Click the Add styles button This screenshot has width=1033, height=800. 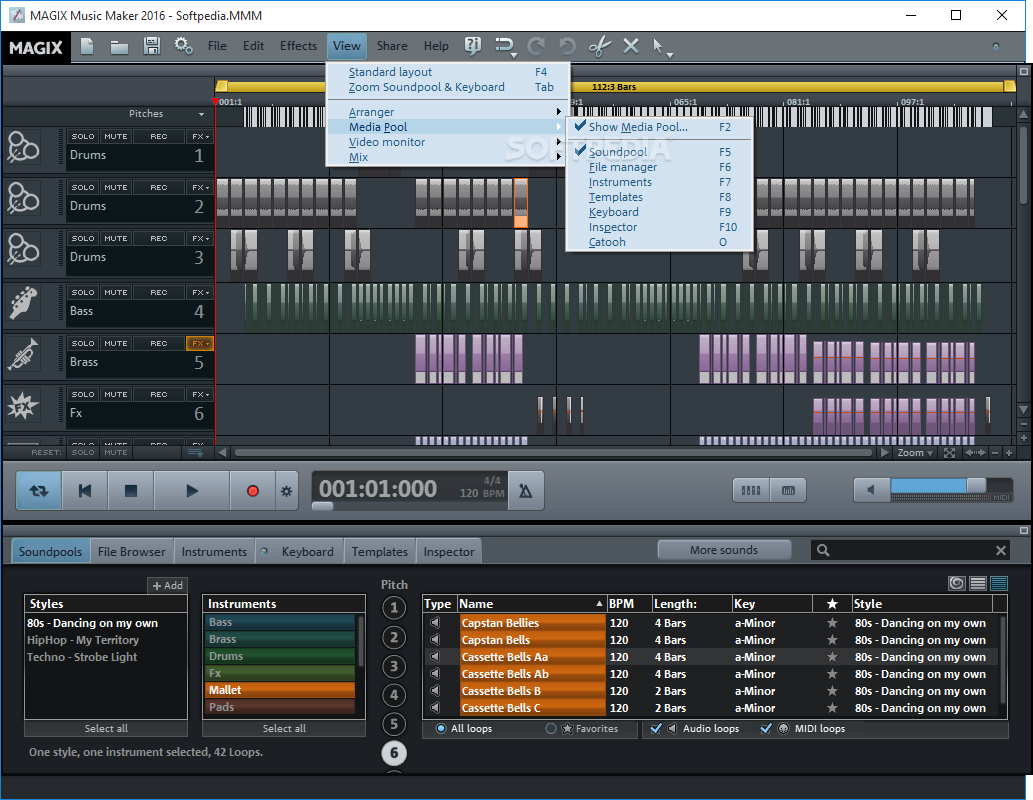click(167, 585)
